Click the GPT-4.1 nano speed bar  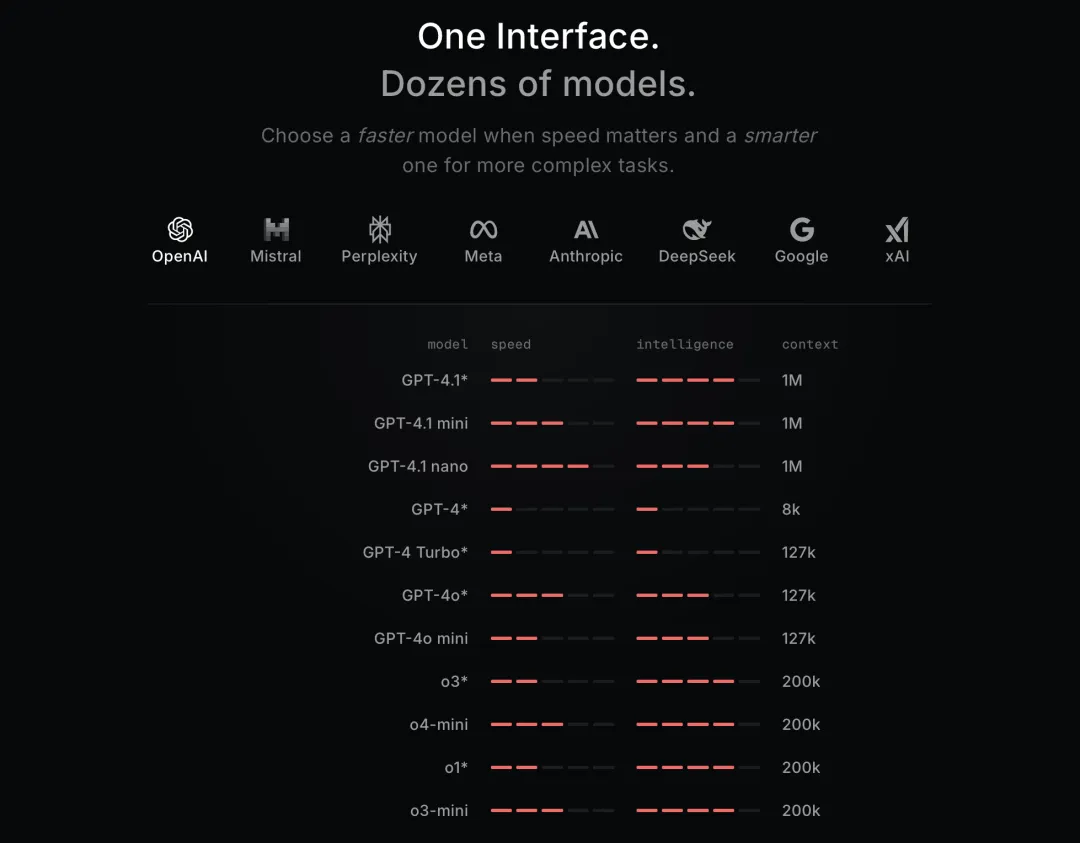[x=552, y=466]
